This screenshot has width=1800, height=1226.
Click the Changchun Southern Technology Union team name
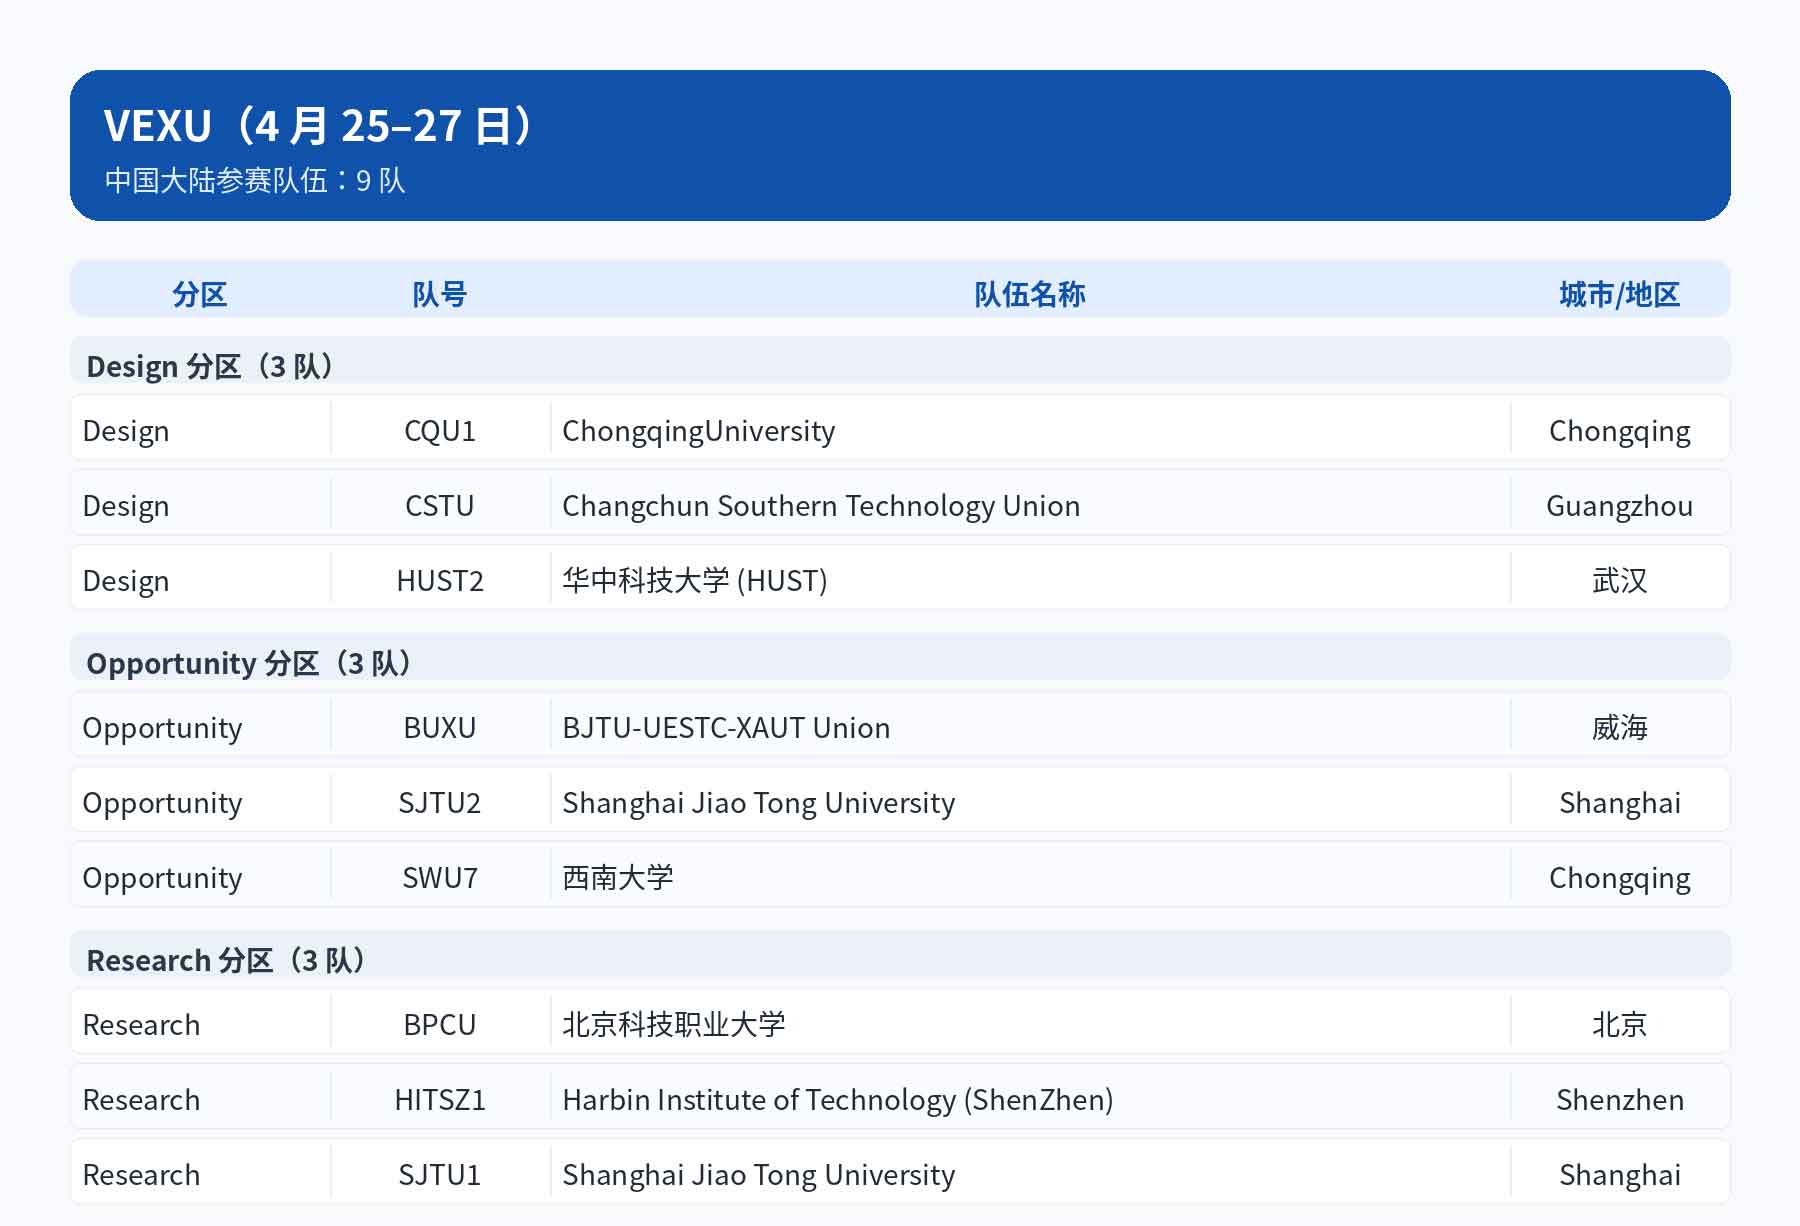(820, 506)
